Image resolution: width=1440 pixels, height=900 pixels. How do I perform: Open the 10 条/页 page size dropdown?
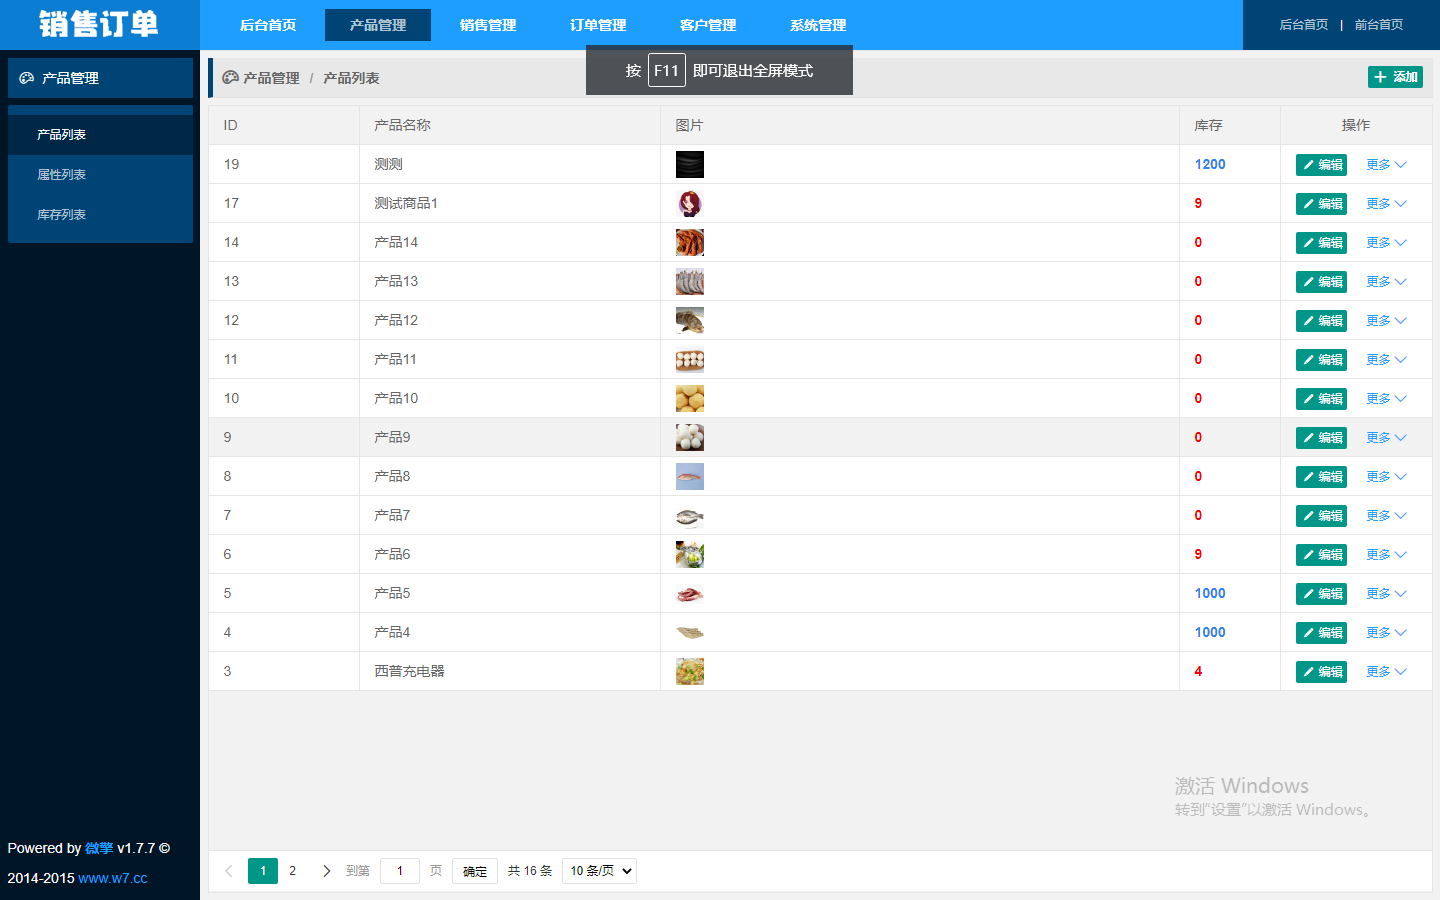(599, 871)
